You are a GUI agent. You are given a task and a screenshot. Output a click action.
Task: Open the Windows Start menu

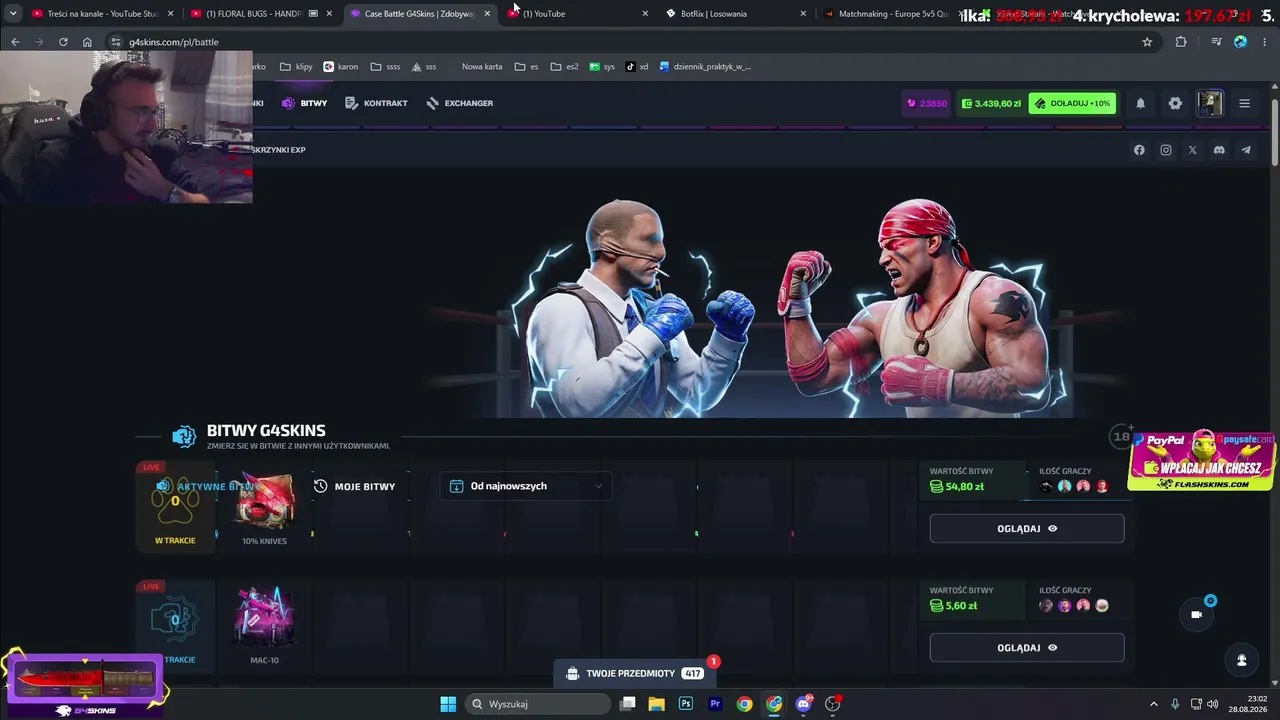pos(448,704)
